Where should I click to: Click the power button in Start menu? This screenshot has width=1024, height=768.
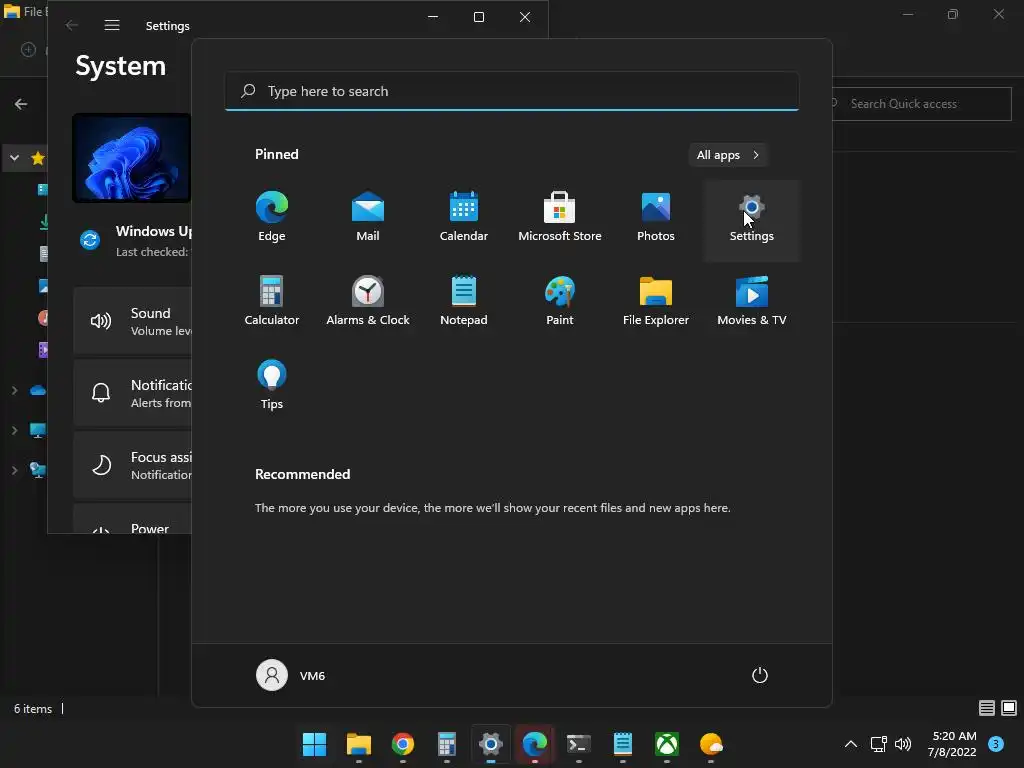pyautogui.click(x=760, y=675)
